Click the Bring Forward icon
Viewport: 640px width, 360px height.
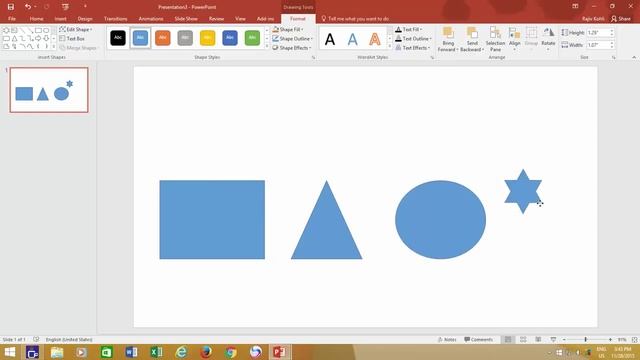pos(448,33)
